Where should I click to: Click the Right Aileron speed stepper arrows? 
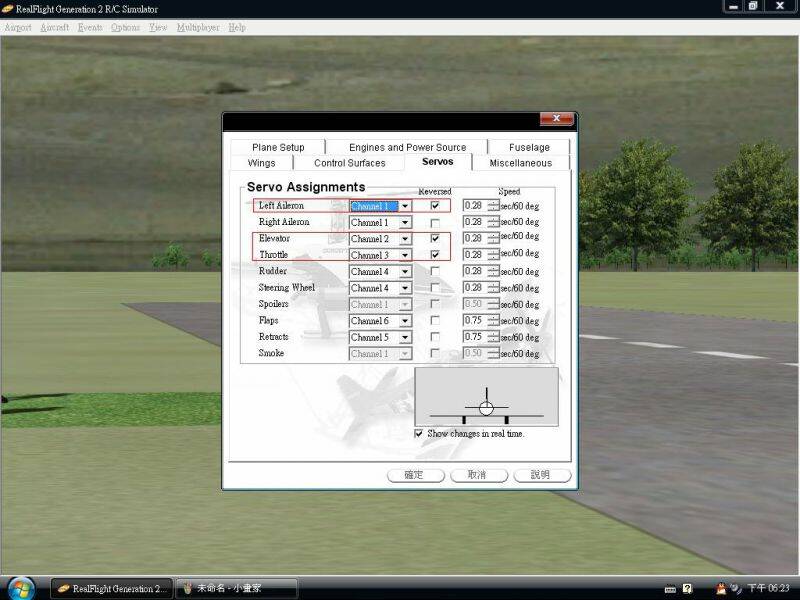click(493, 222)
